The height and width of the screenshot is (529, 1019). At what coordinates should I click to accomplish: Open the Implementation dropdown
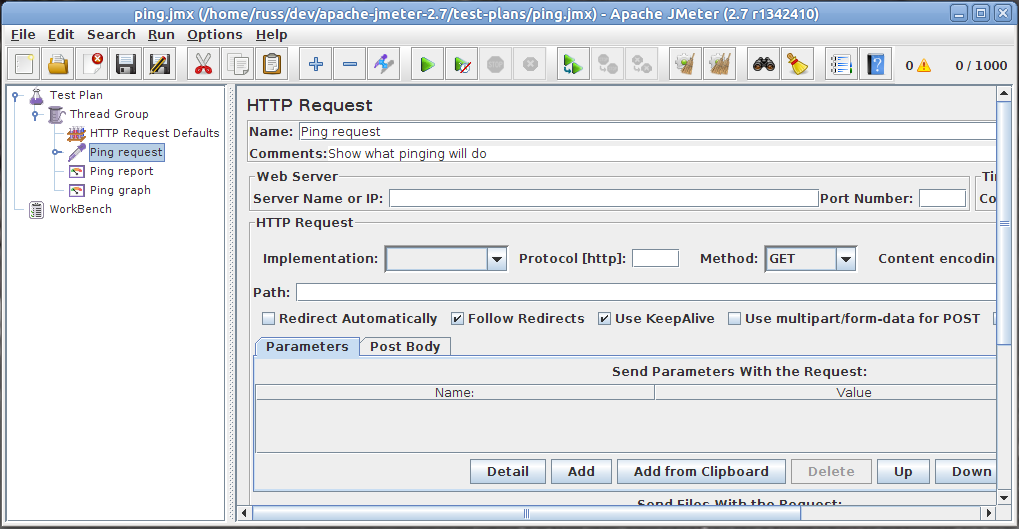pos(497,259)
